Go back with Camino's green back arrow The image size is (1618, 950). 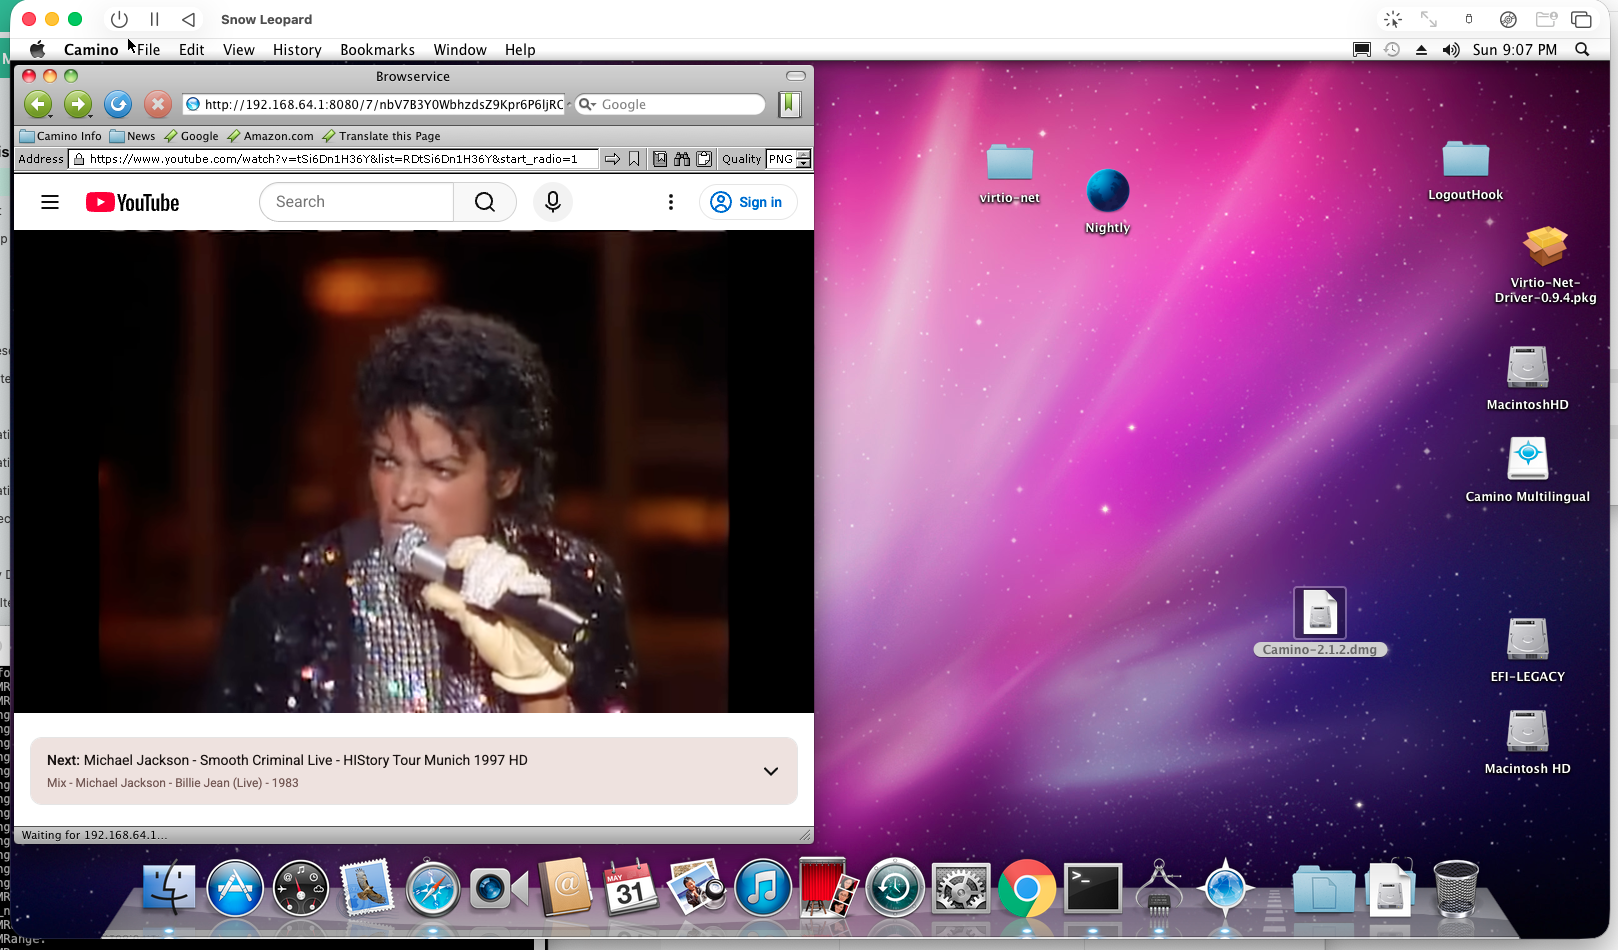38,104
